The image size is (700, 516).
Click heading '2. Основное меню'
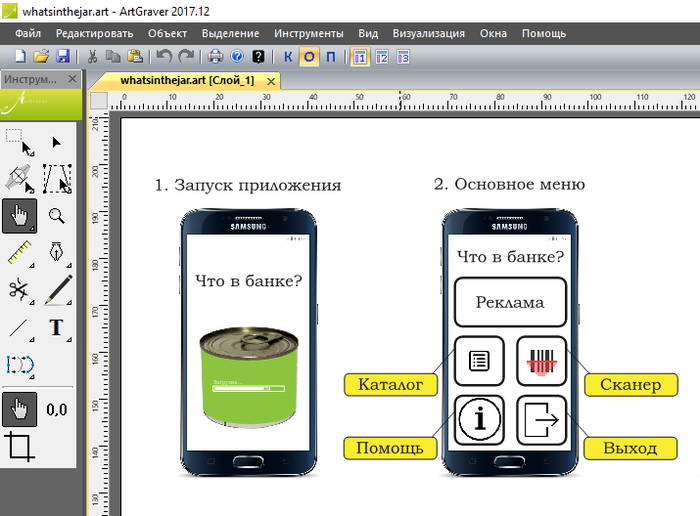point(509,184)
